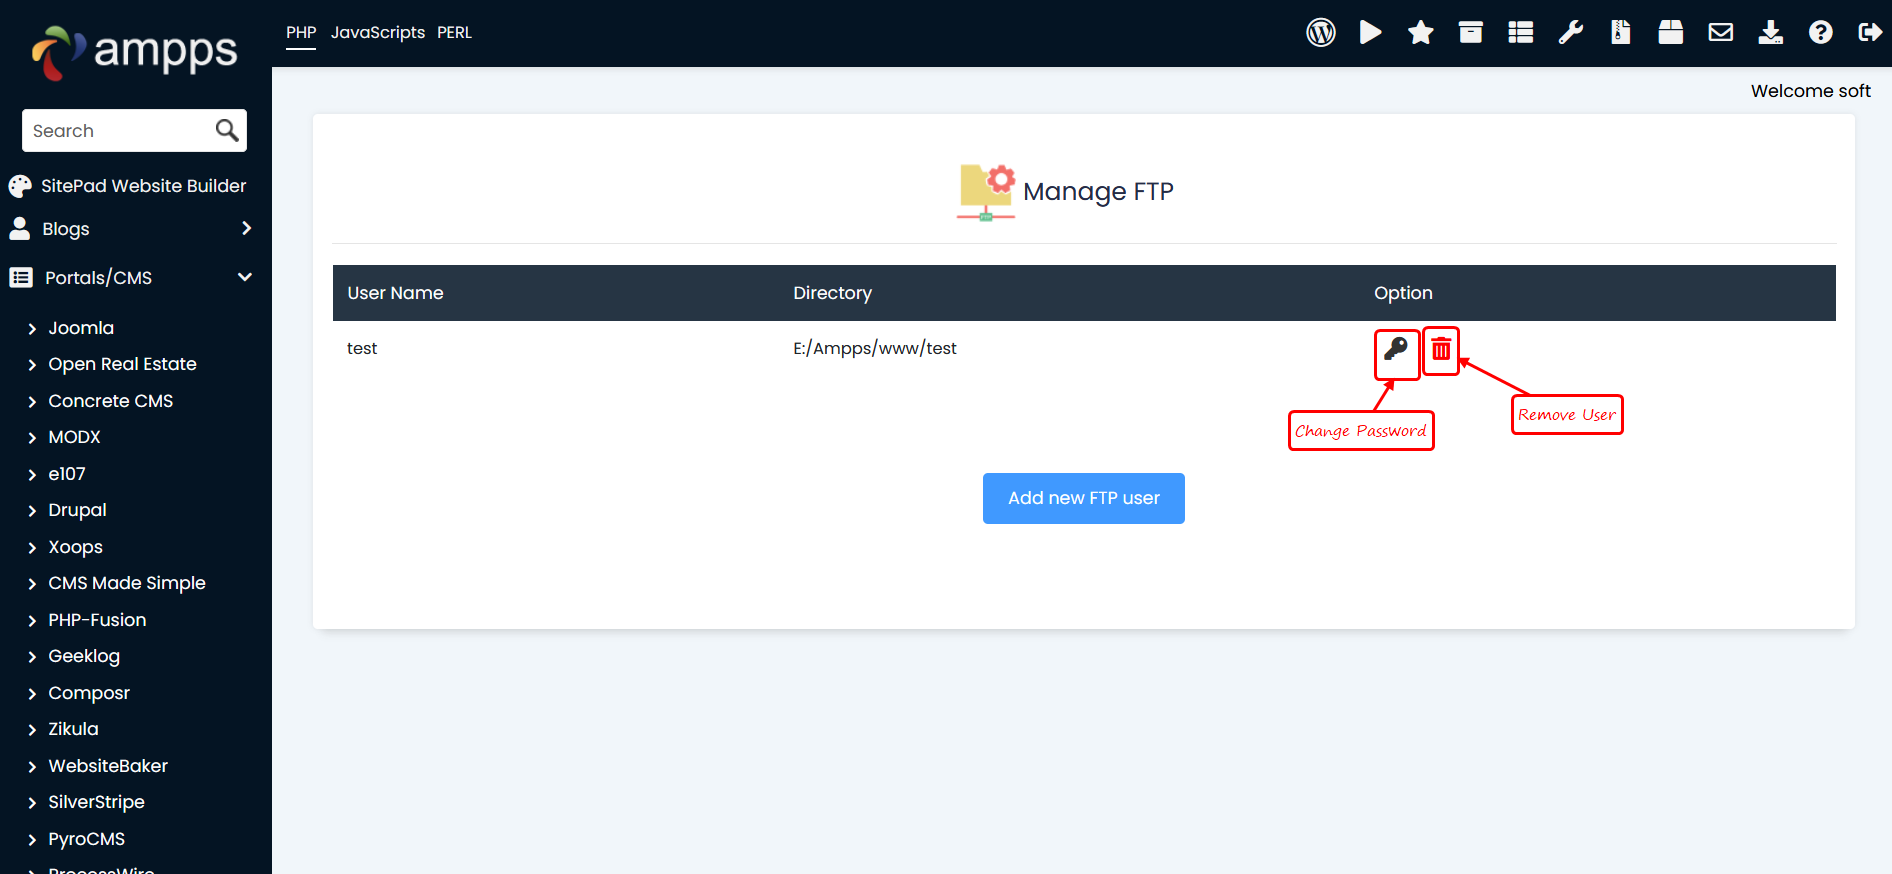
Task: Click the archive box icon
Action: [x=1471, y=33]
